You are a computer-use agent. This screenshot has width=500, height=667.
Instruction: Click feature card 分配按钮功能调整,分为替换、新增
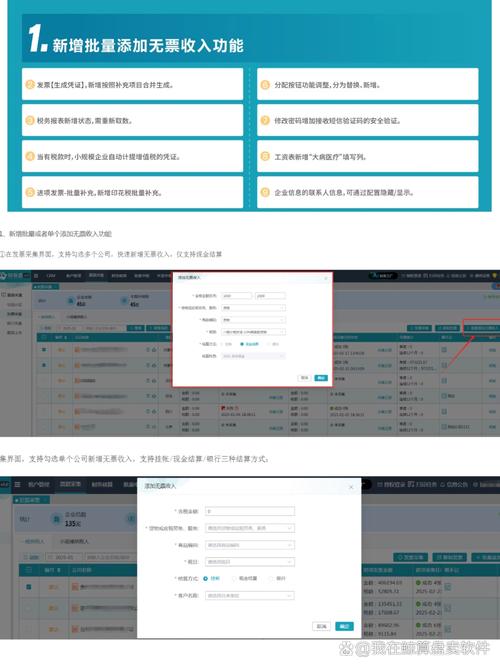(x=368, y=84)
